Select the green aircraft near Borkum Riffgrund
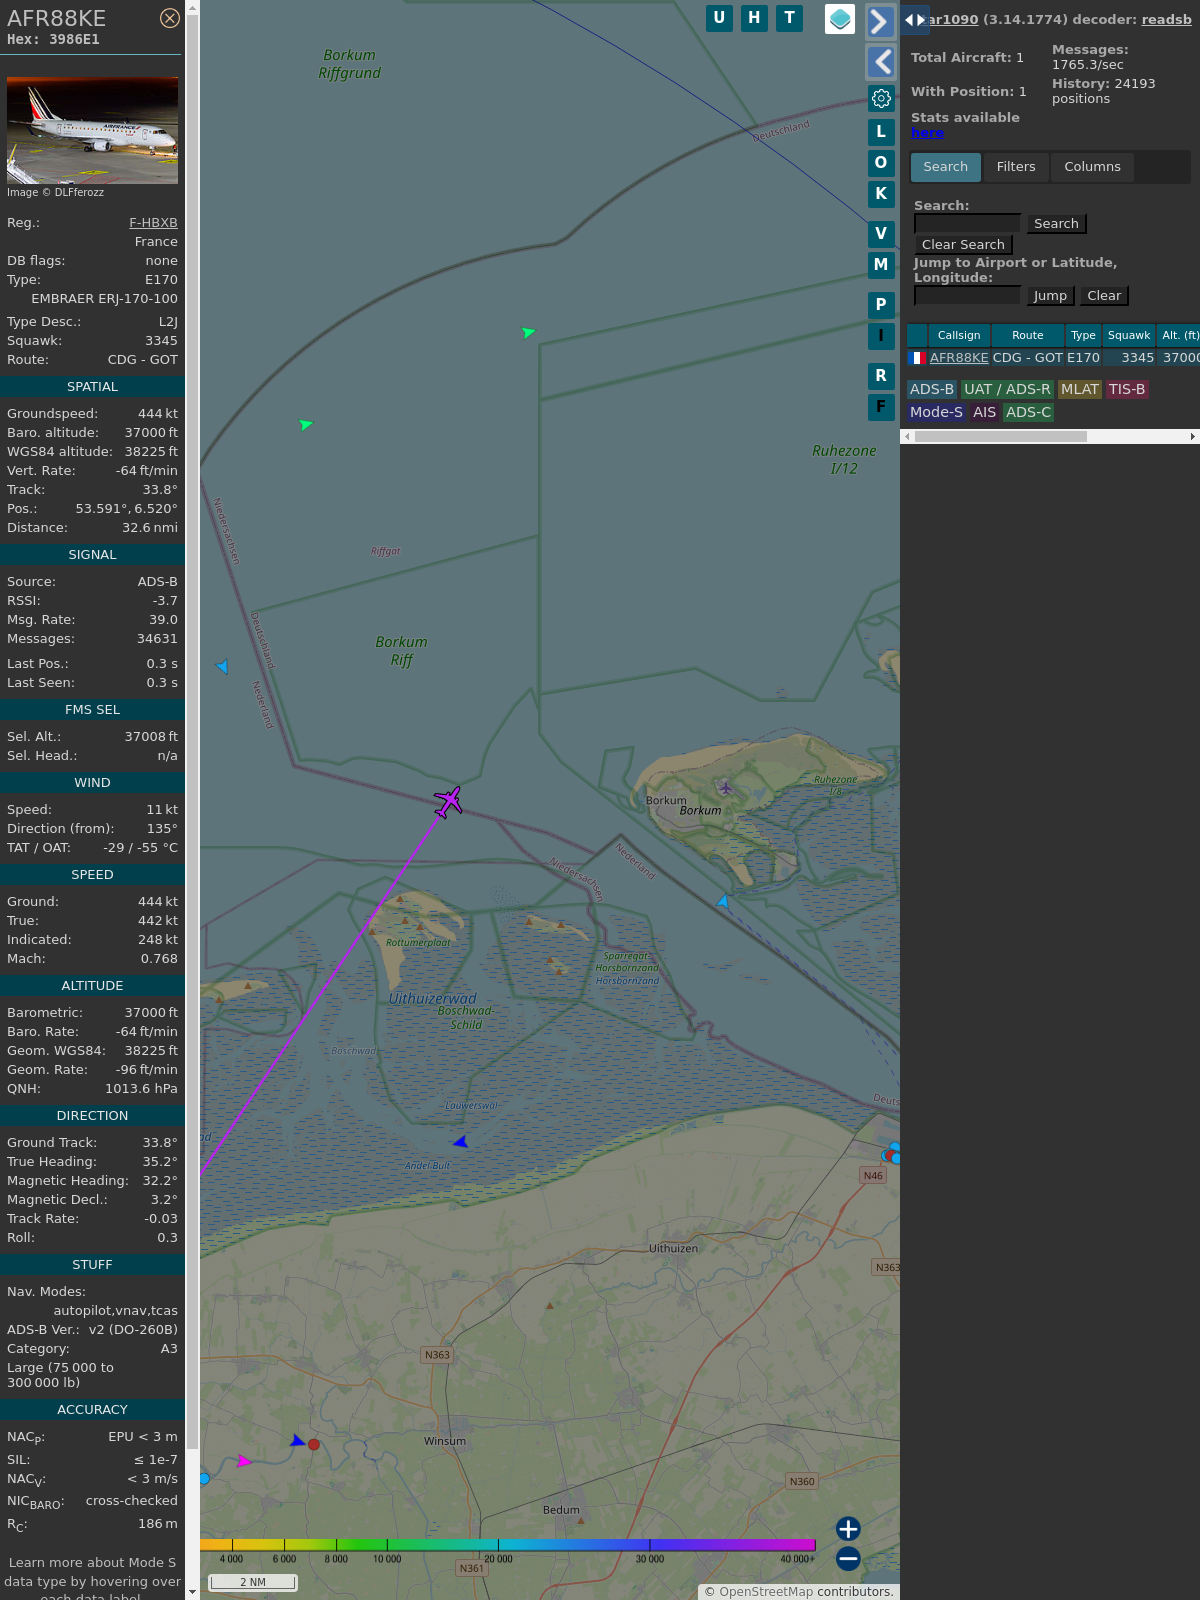1200x1600 pixels. (x=528, y=332)
